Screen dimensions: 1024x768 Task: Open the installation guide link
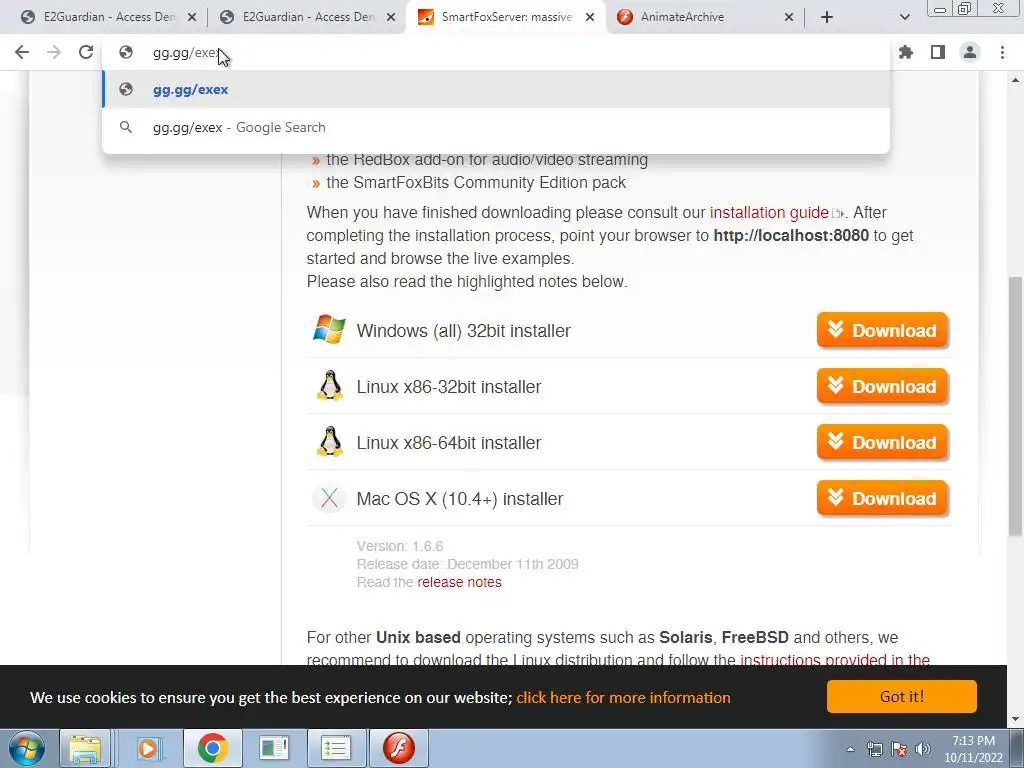coord(769,213)
